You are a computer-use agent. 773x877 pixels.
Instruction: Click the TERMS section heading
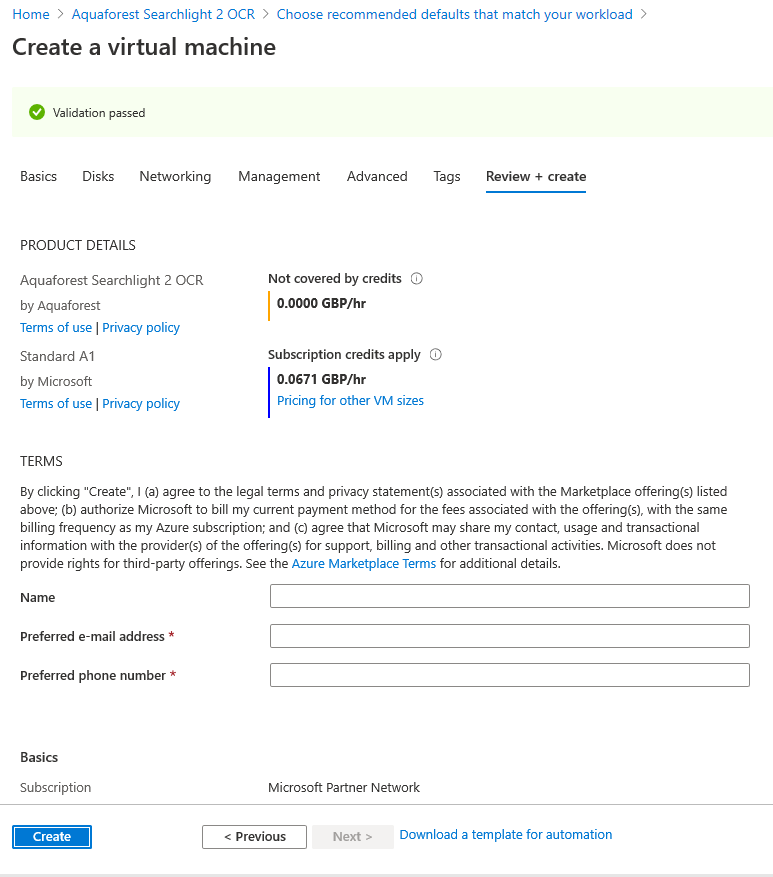pyautogui.click(x=41, y=461)
